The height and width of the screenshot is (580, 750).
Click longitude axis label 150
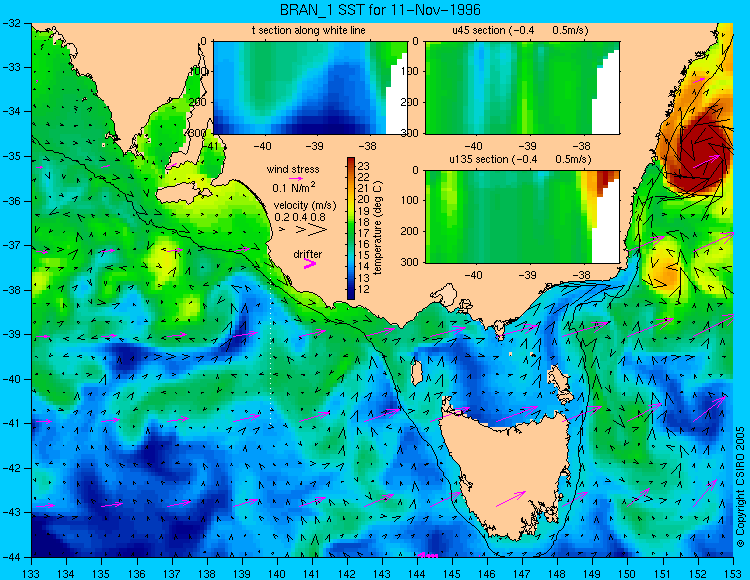628,573
